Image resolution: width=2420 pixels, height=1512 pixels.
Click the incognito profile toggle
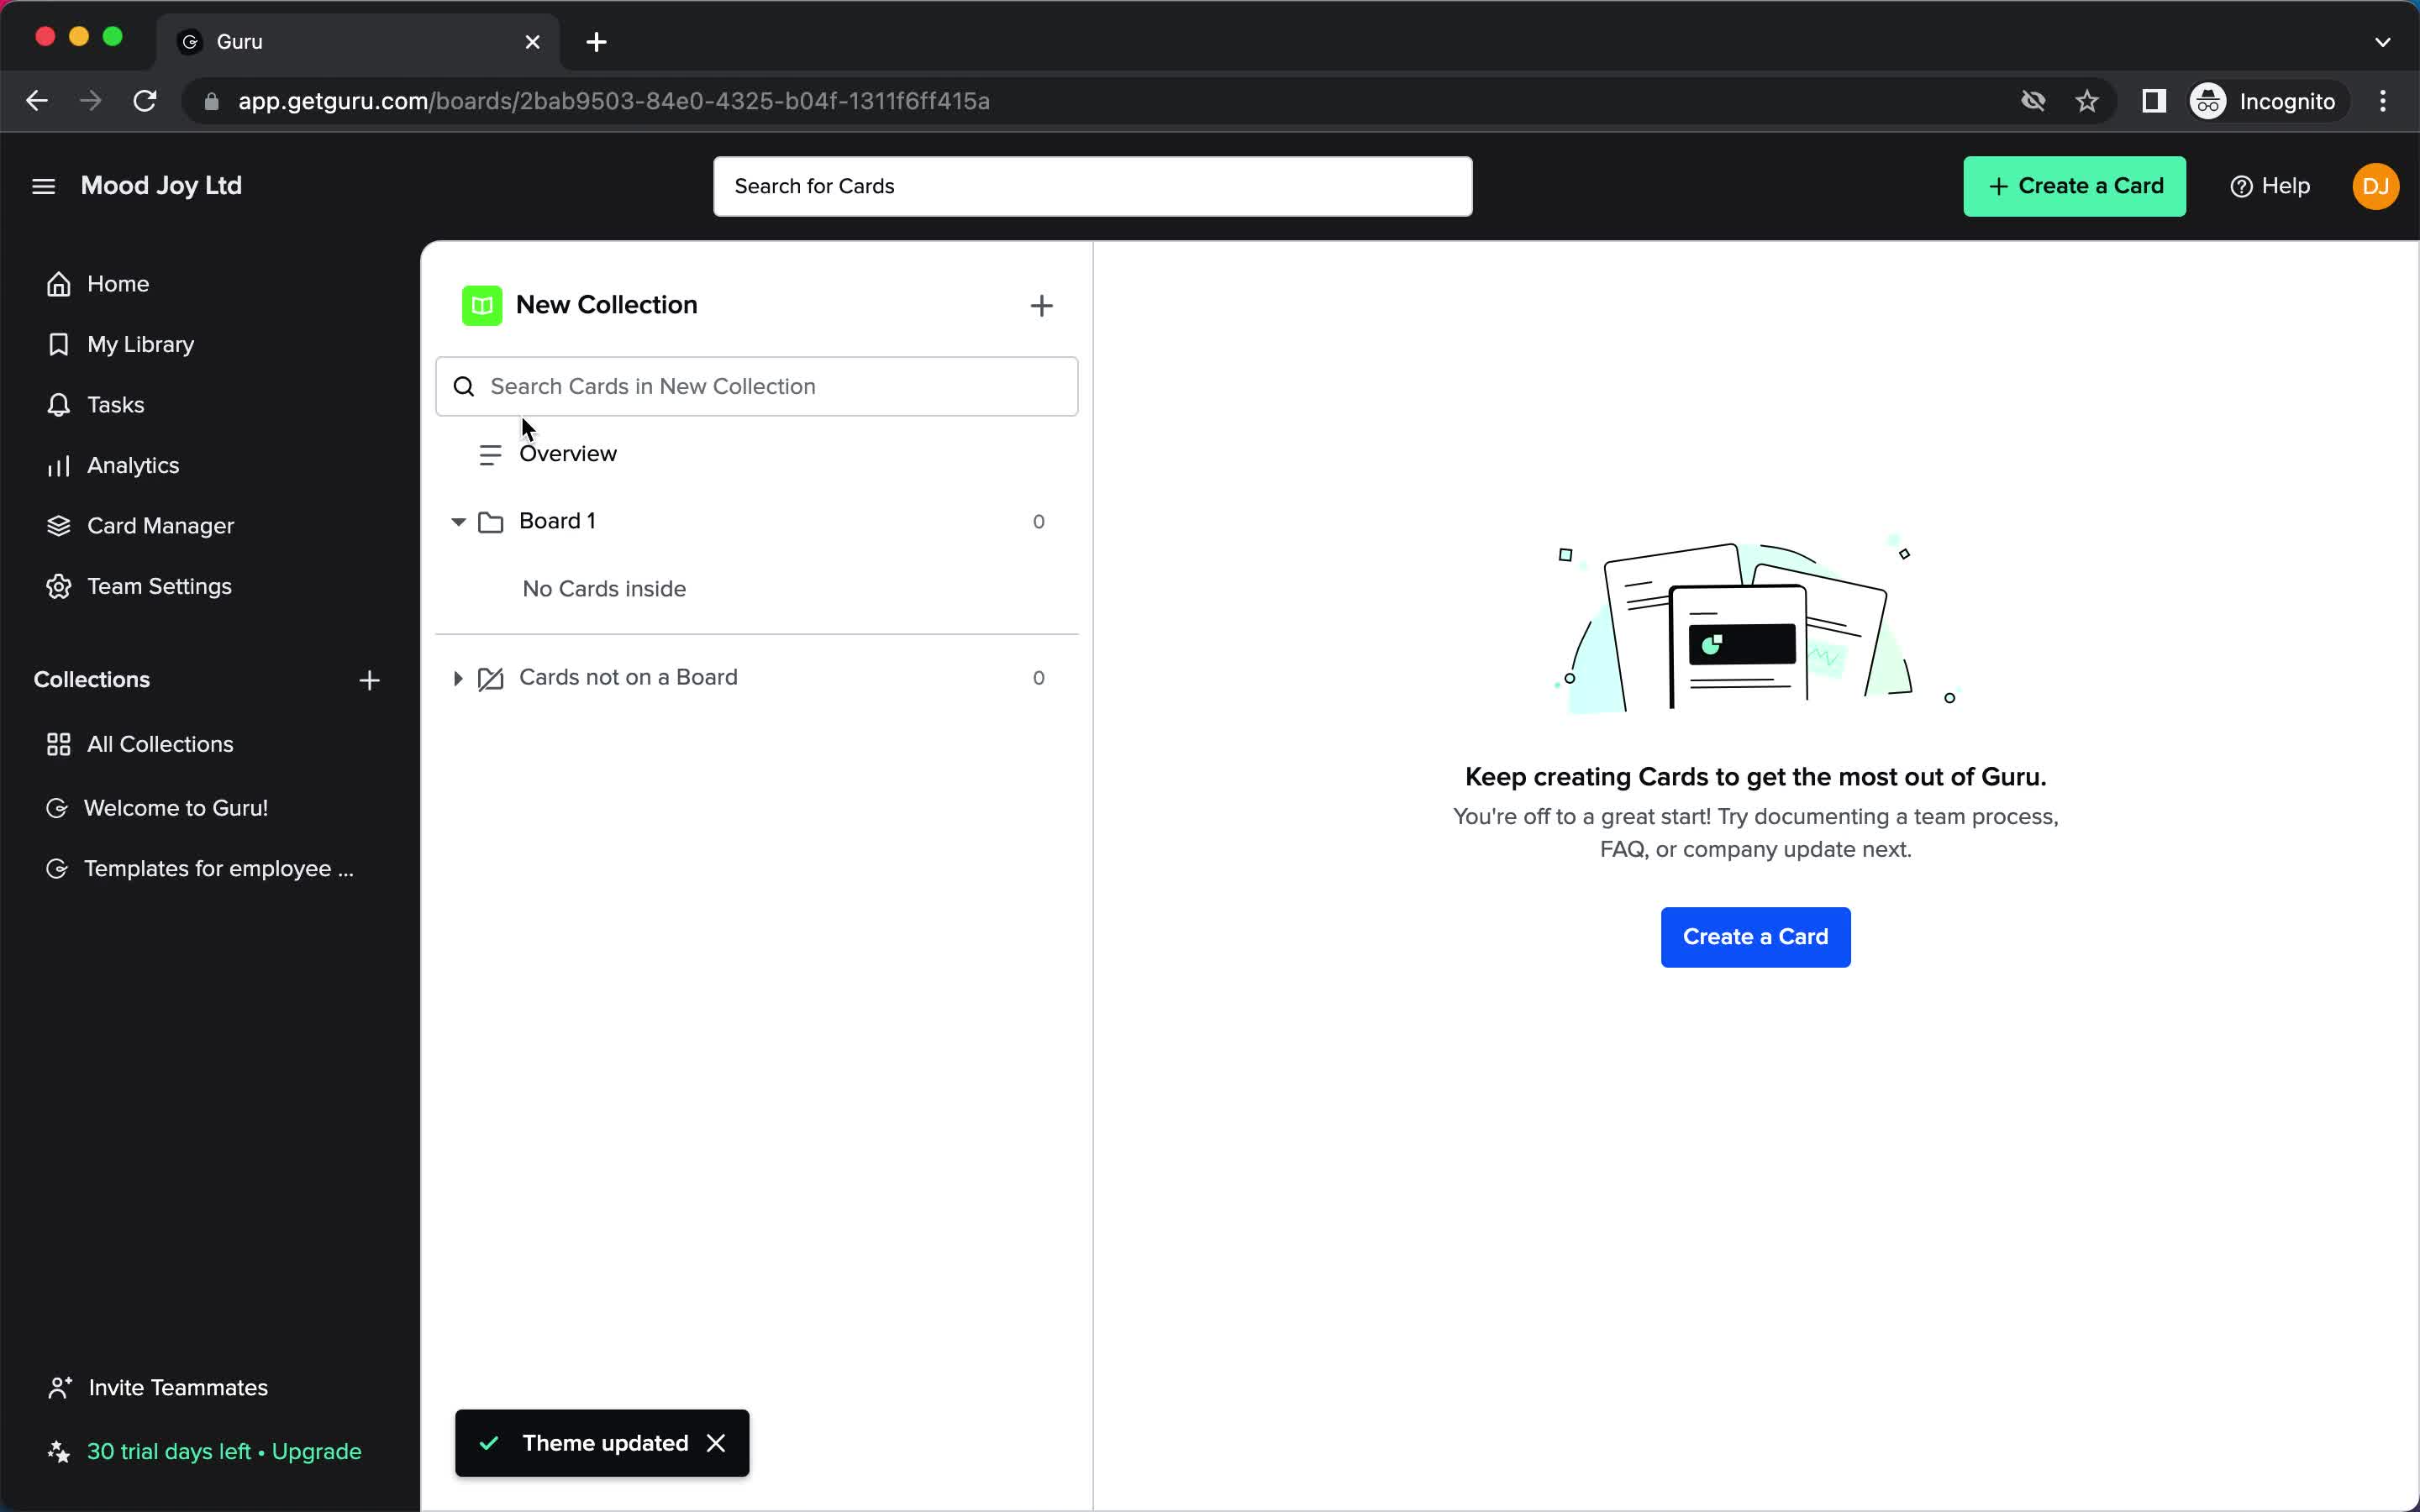[2261, 101]
